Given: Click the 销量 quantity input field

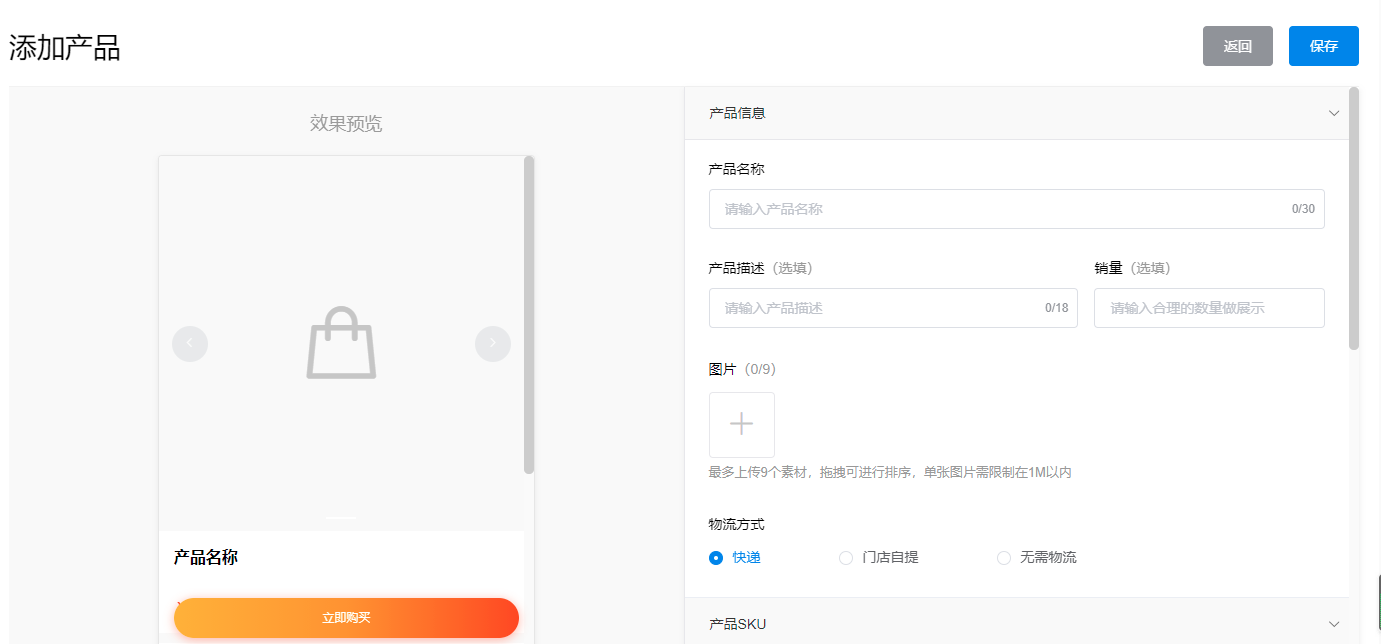Looking at the screenshot, I should point(1209,307).
